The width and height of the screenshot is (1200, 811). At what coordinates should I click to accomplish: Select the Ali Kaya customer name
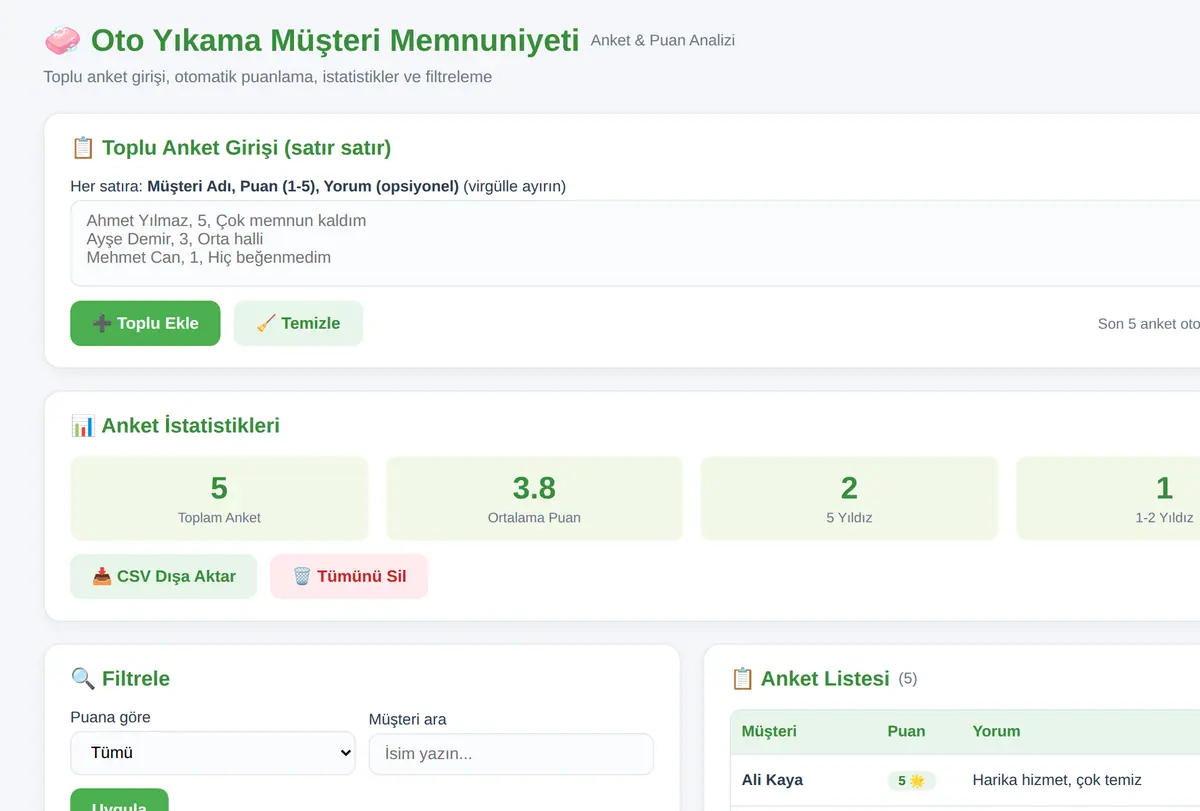[772, 780]
